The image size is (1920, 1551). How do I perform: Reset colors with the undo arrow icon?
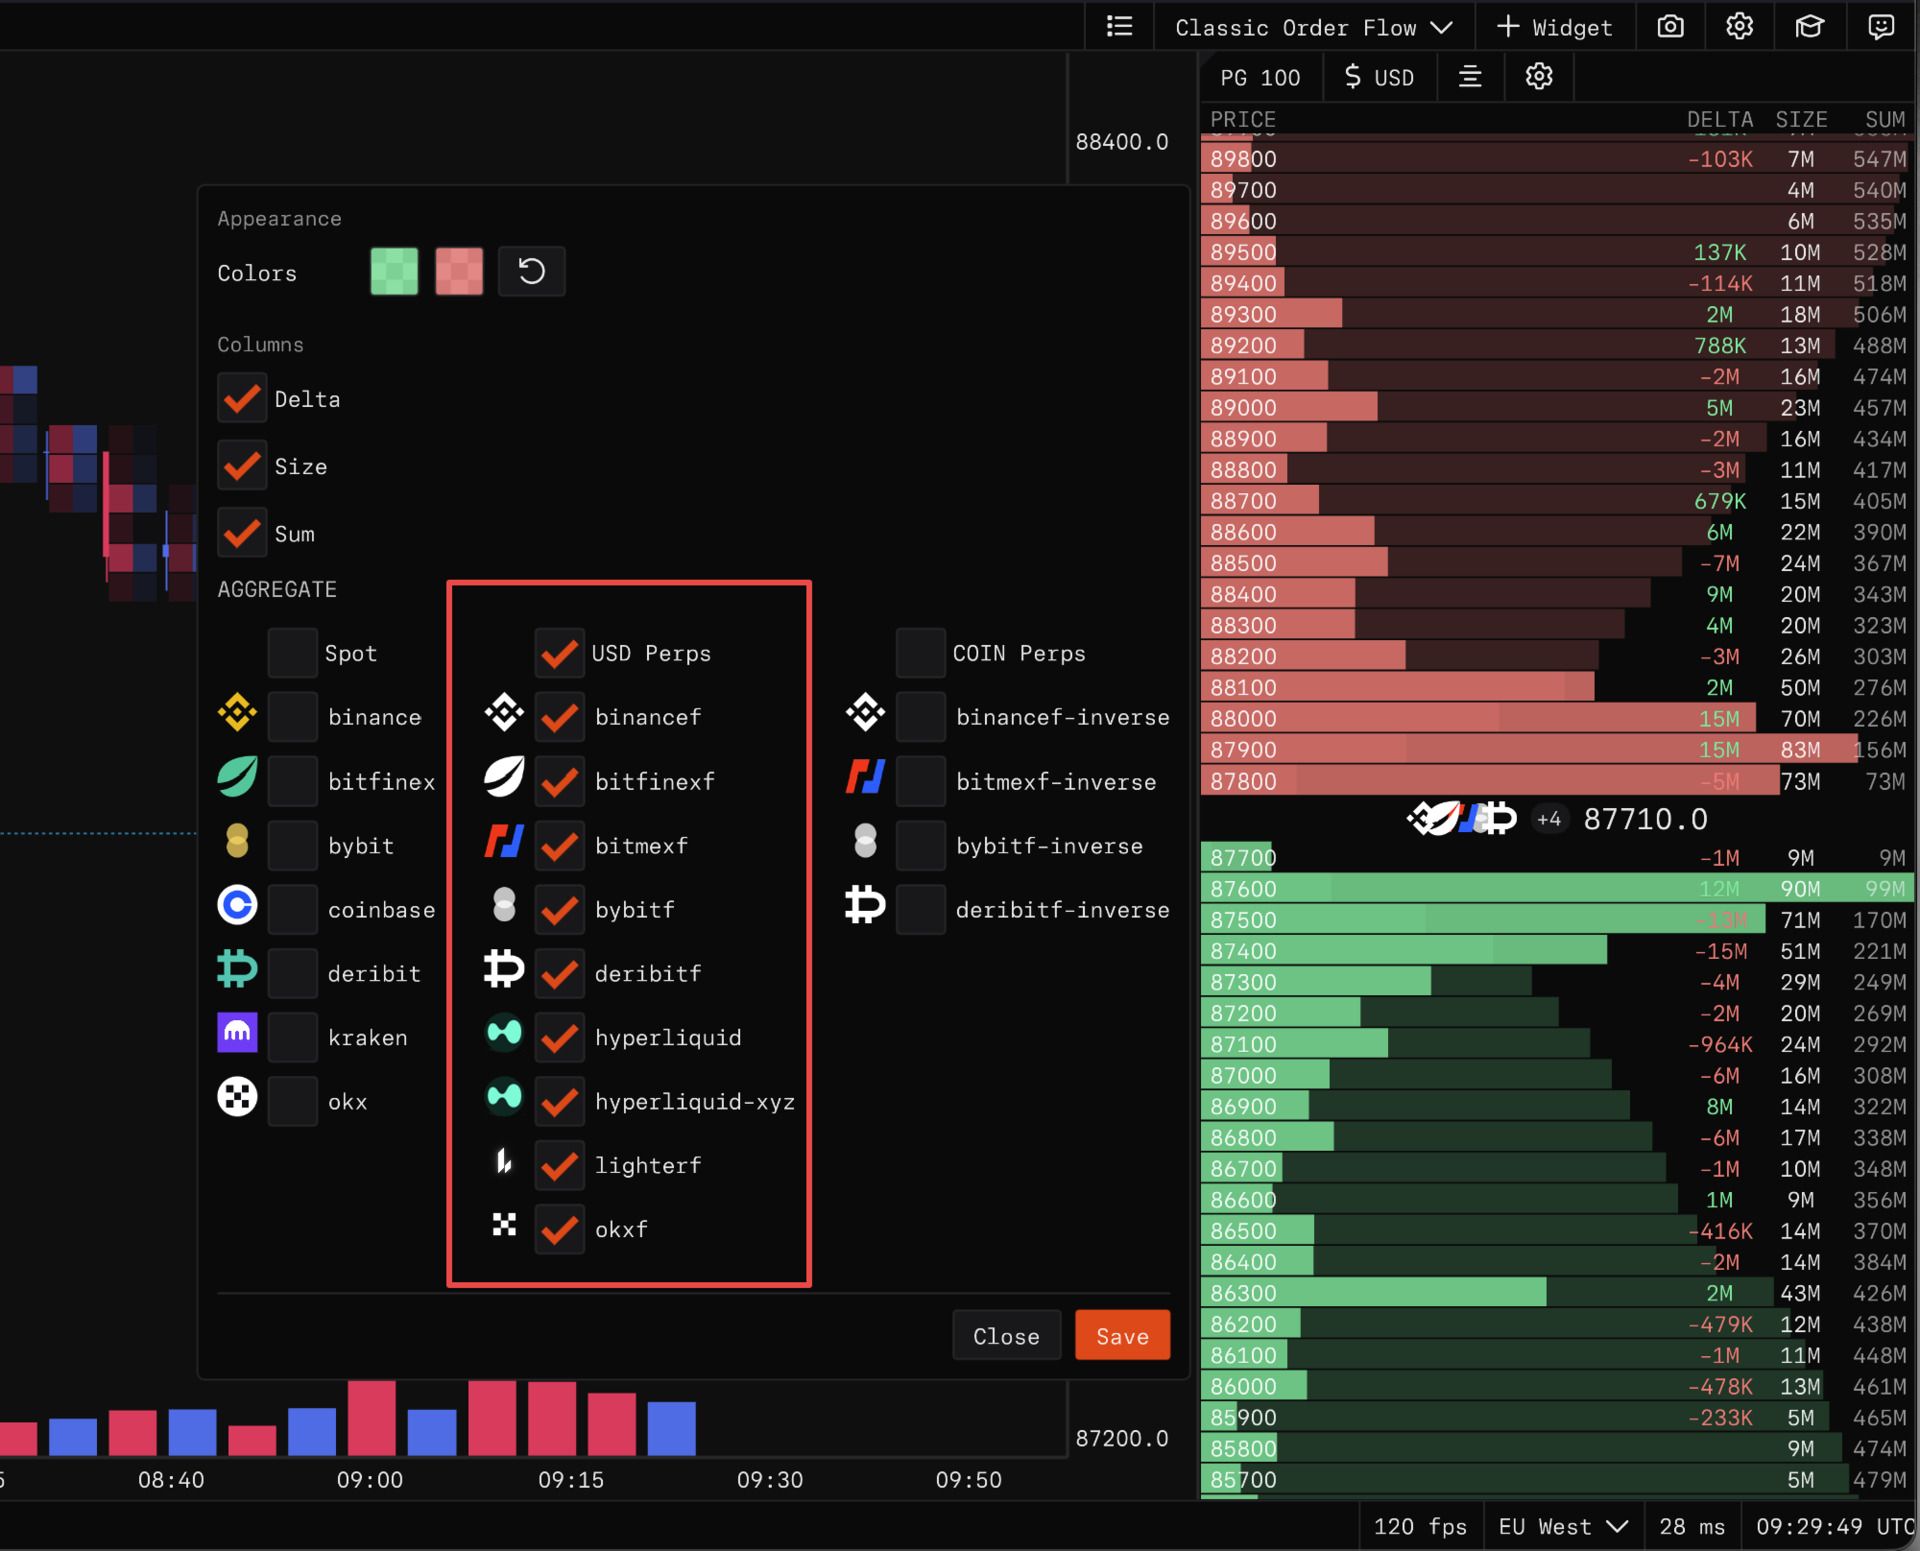(x=531, y=272)
